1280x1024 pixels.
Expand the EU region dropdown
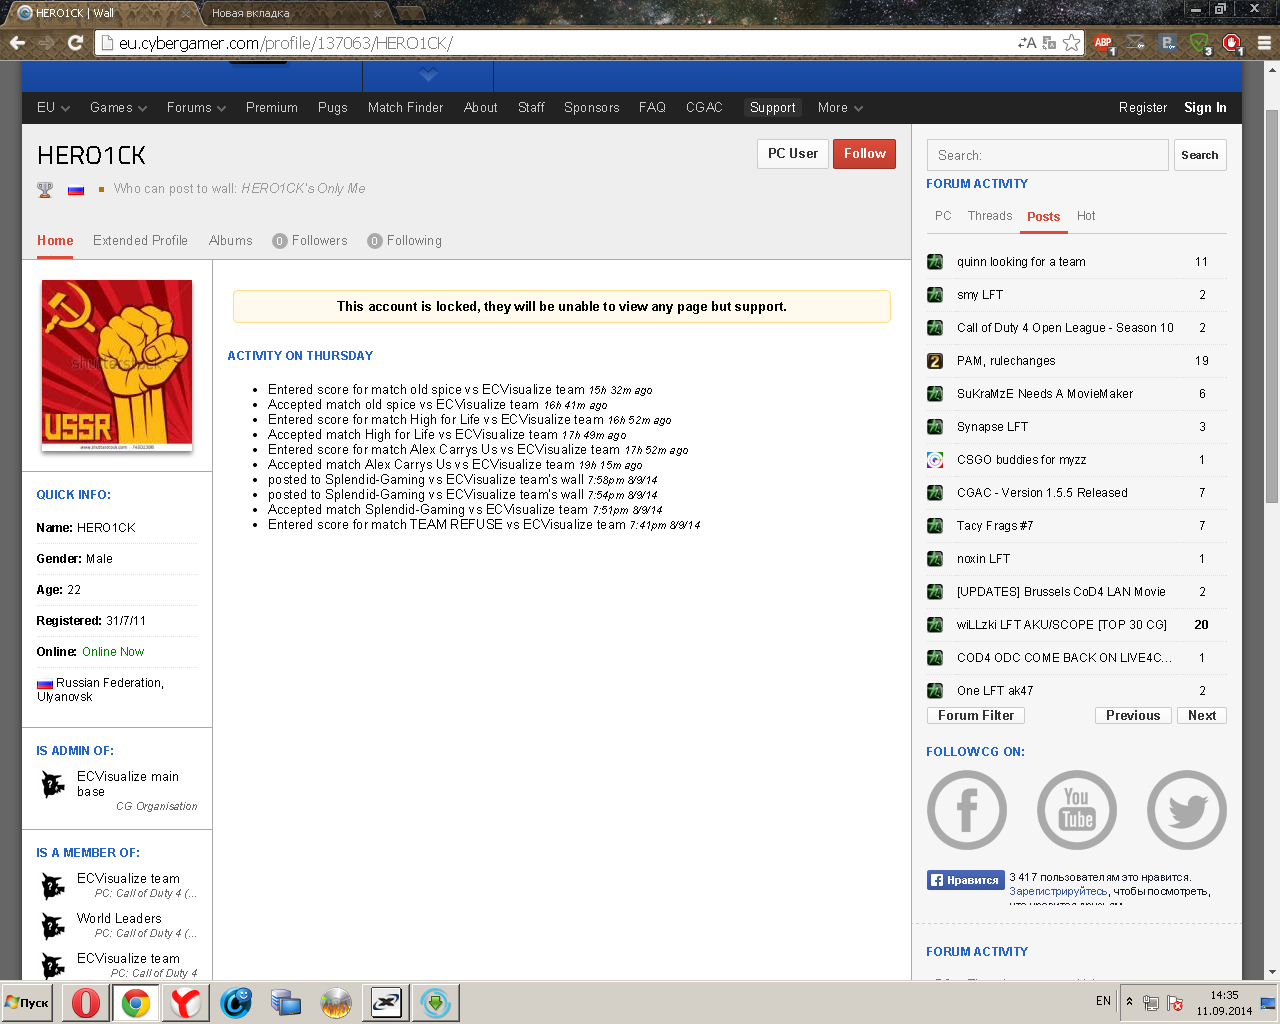click(x=53, y=108)
